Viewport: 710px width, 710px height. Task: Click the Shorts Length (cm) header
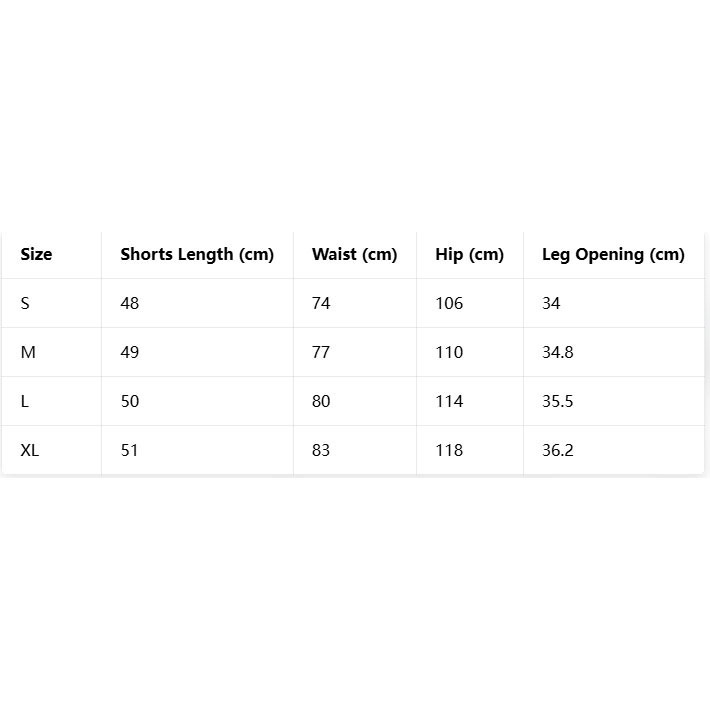197,254
